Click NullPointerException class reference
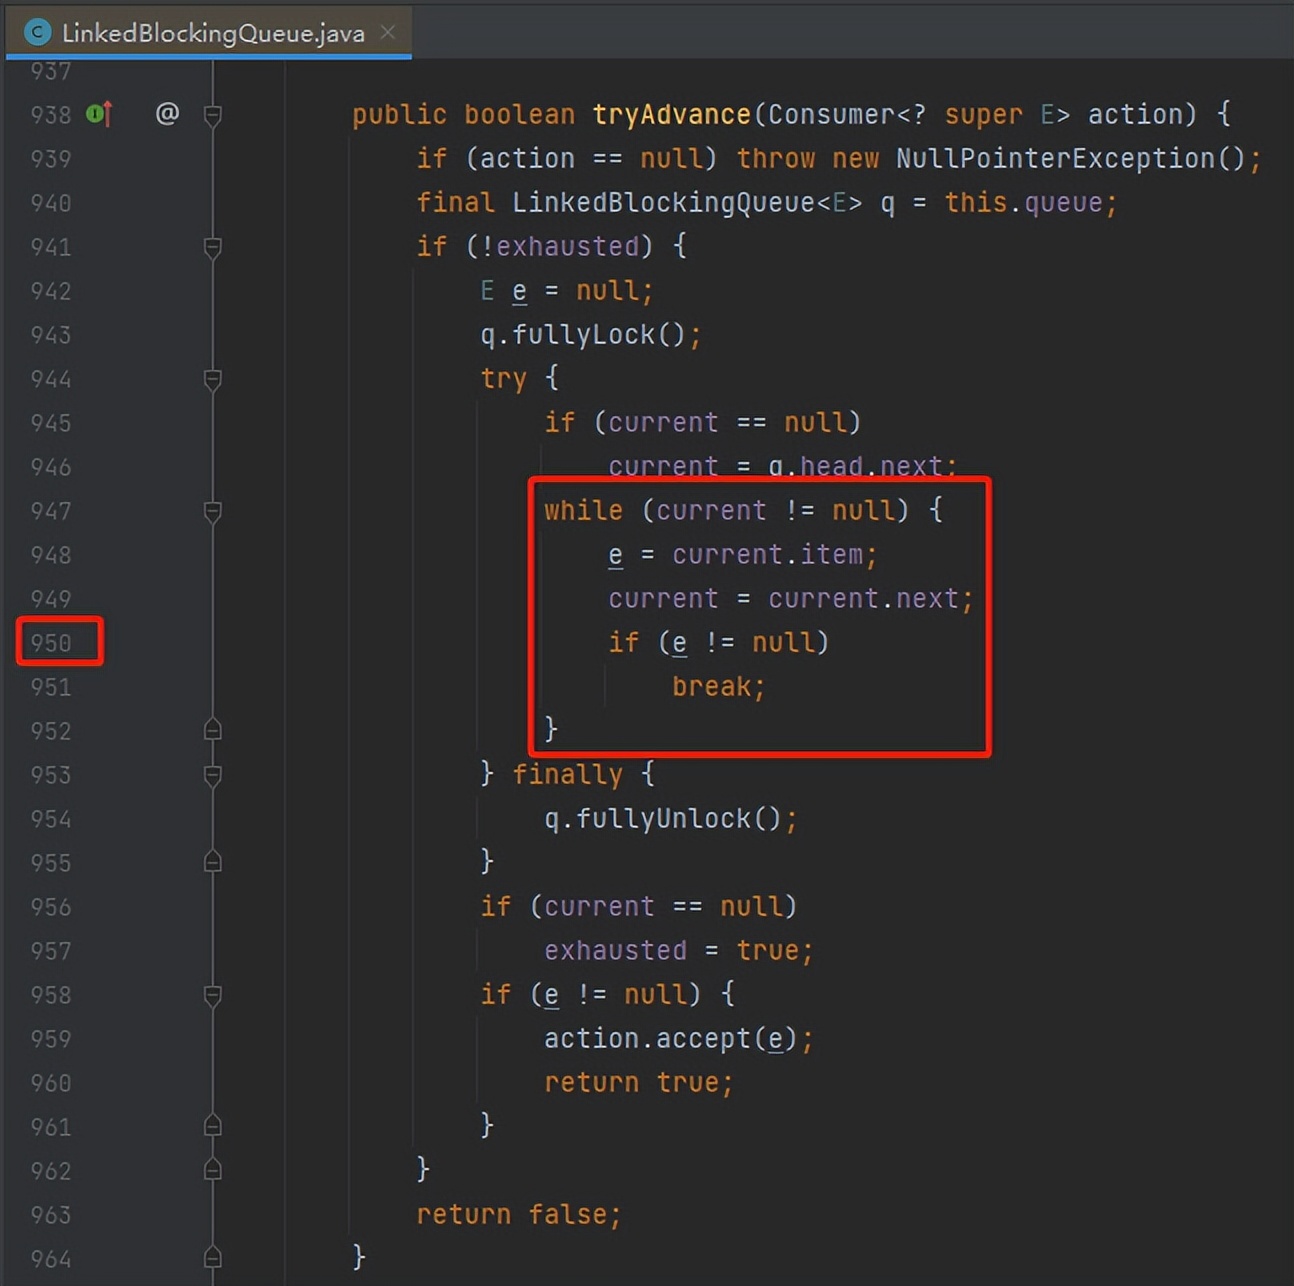 1055,158
